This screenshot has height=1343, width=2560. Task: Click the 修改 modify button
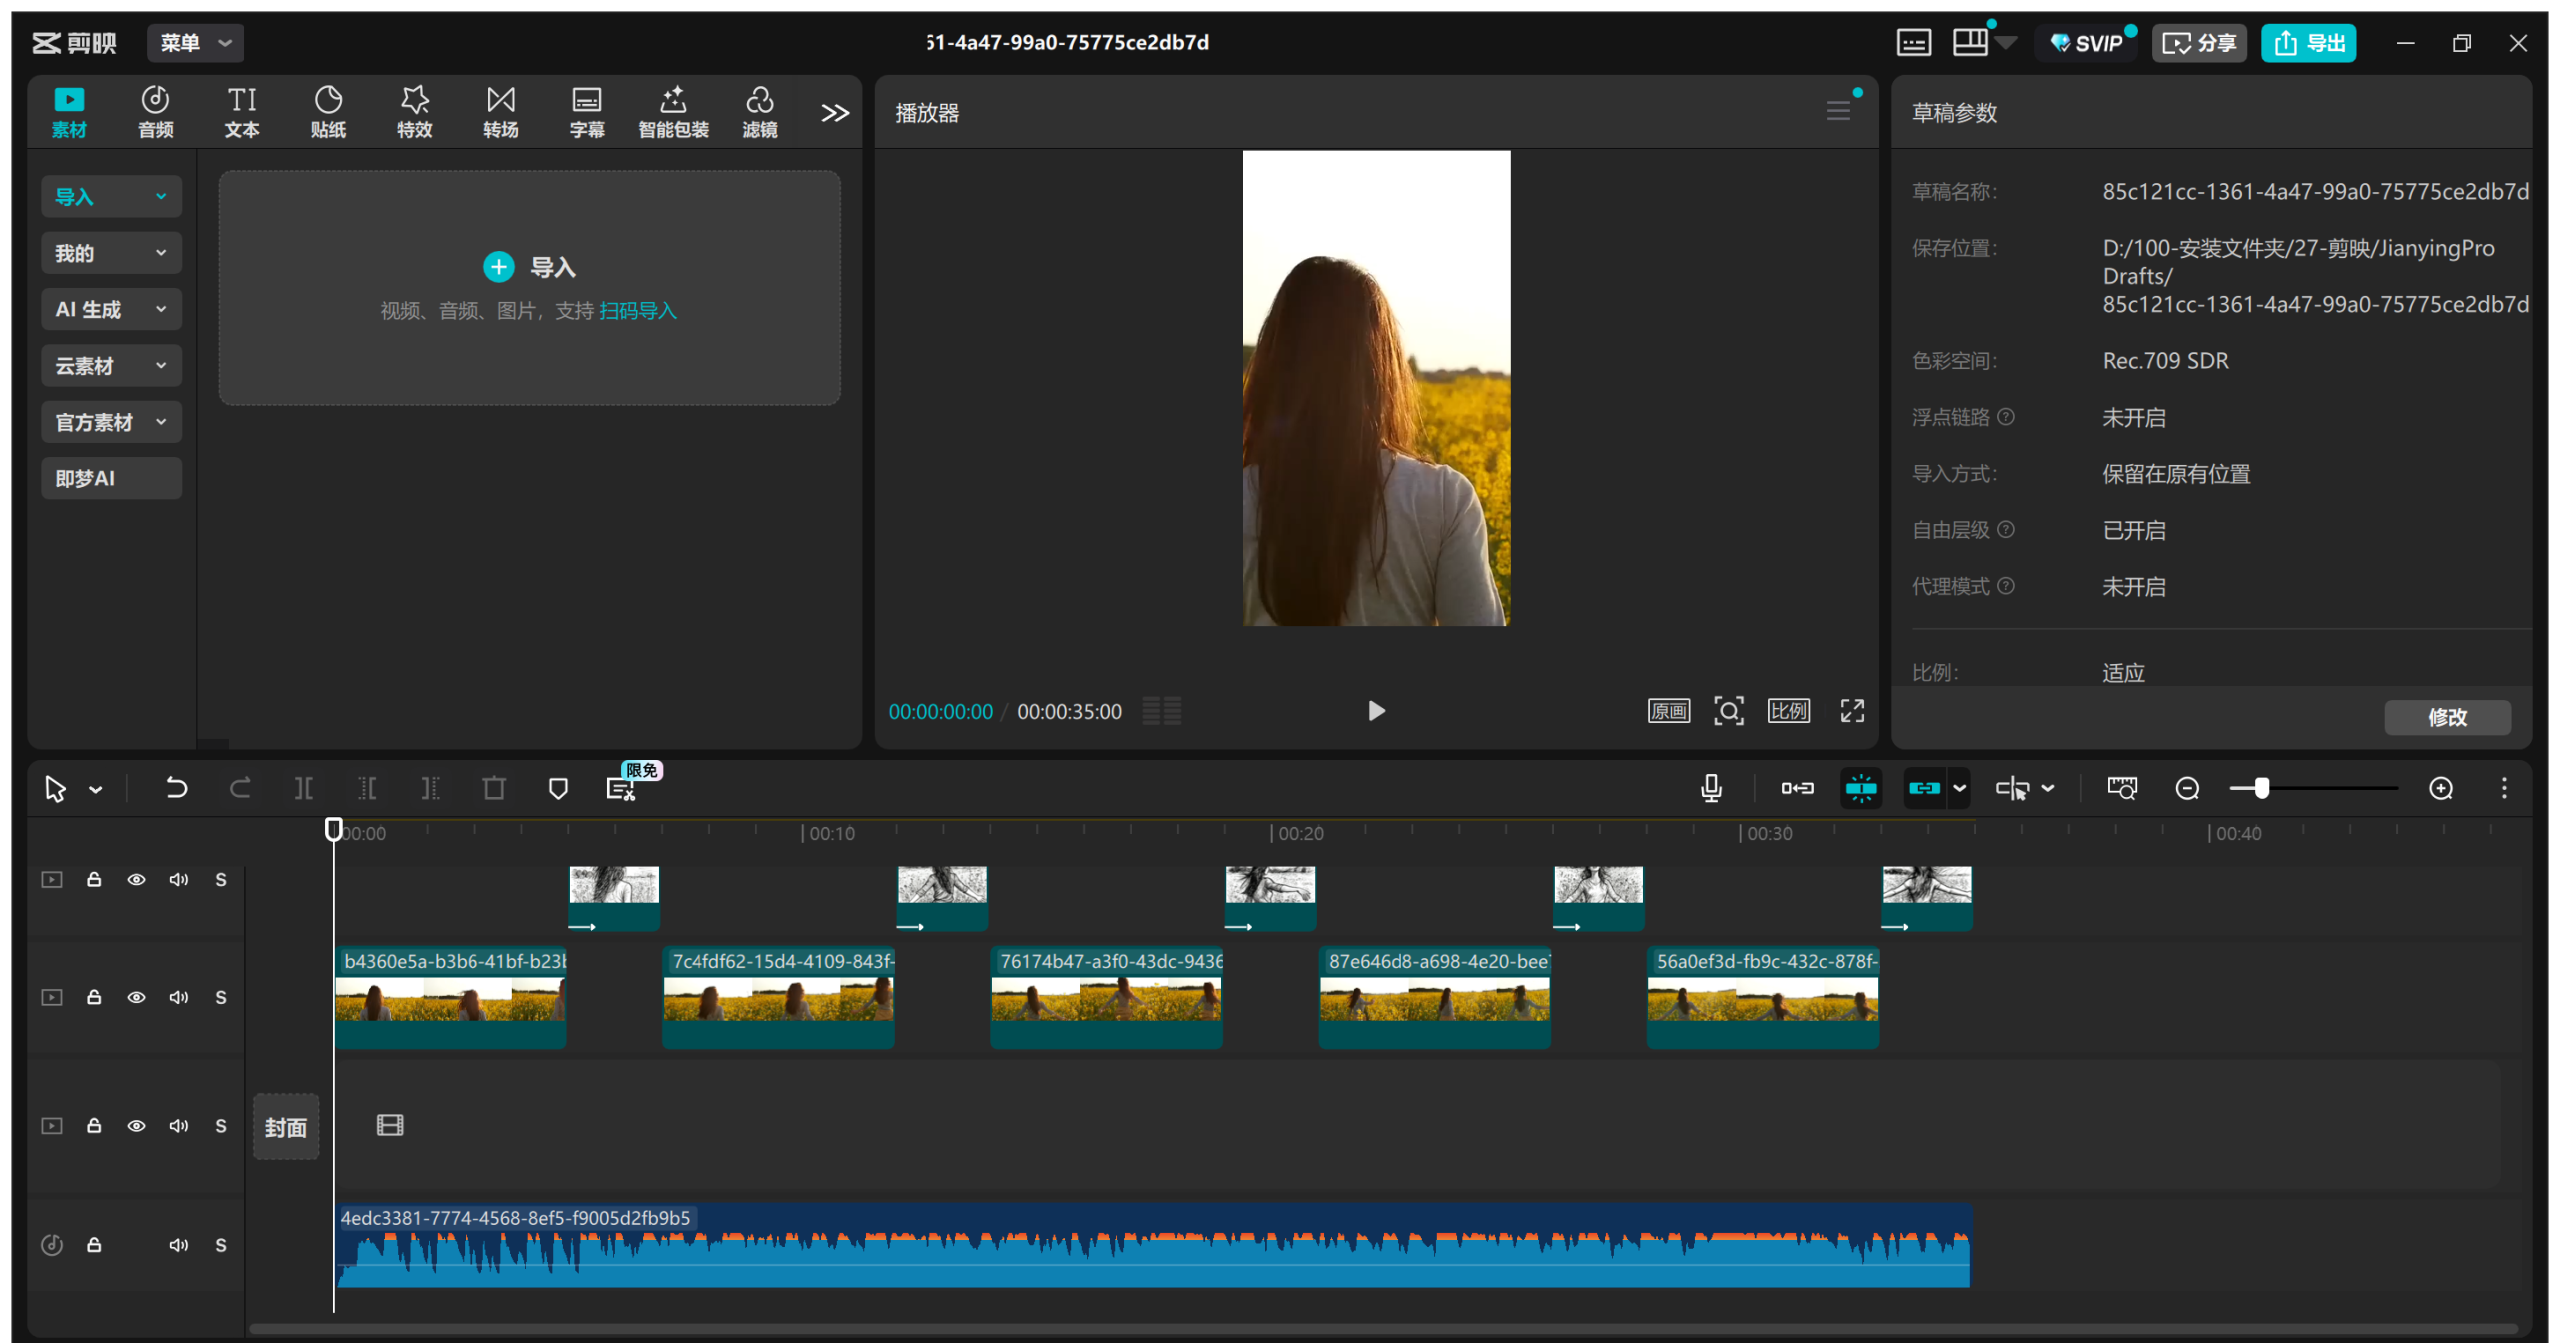pyautogui.click(x=2446, y=717)
